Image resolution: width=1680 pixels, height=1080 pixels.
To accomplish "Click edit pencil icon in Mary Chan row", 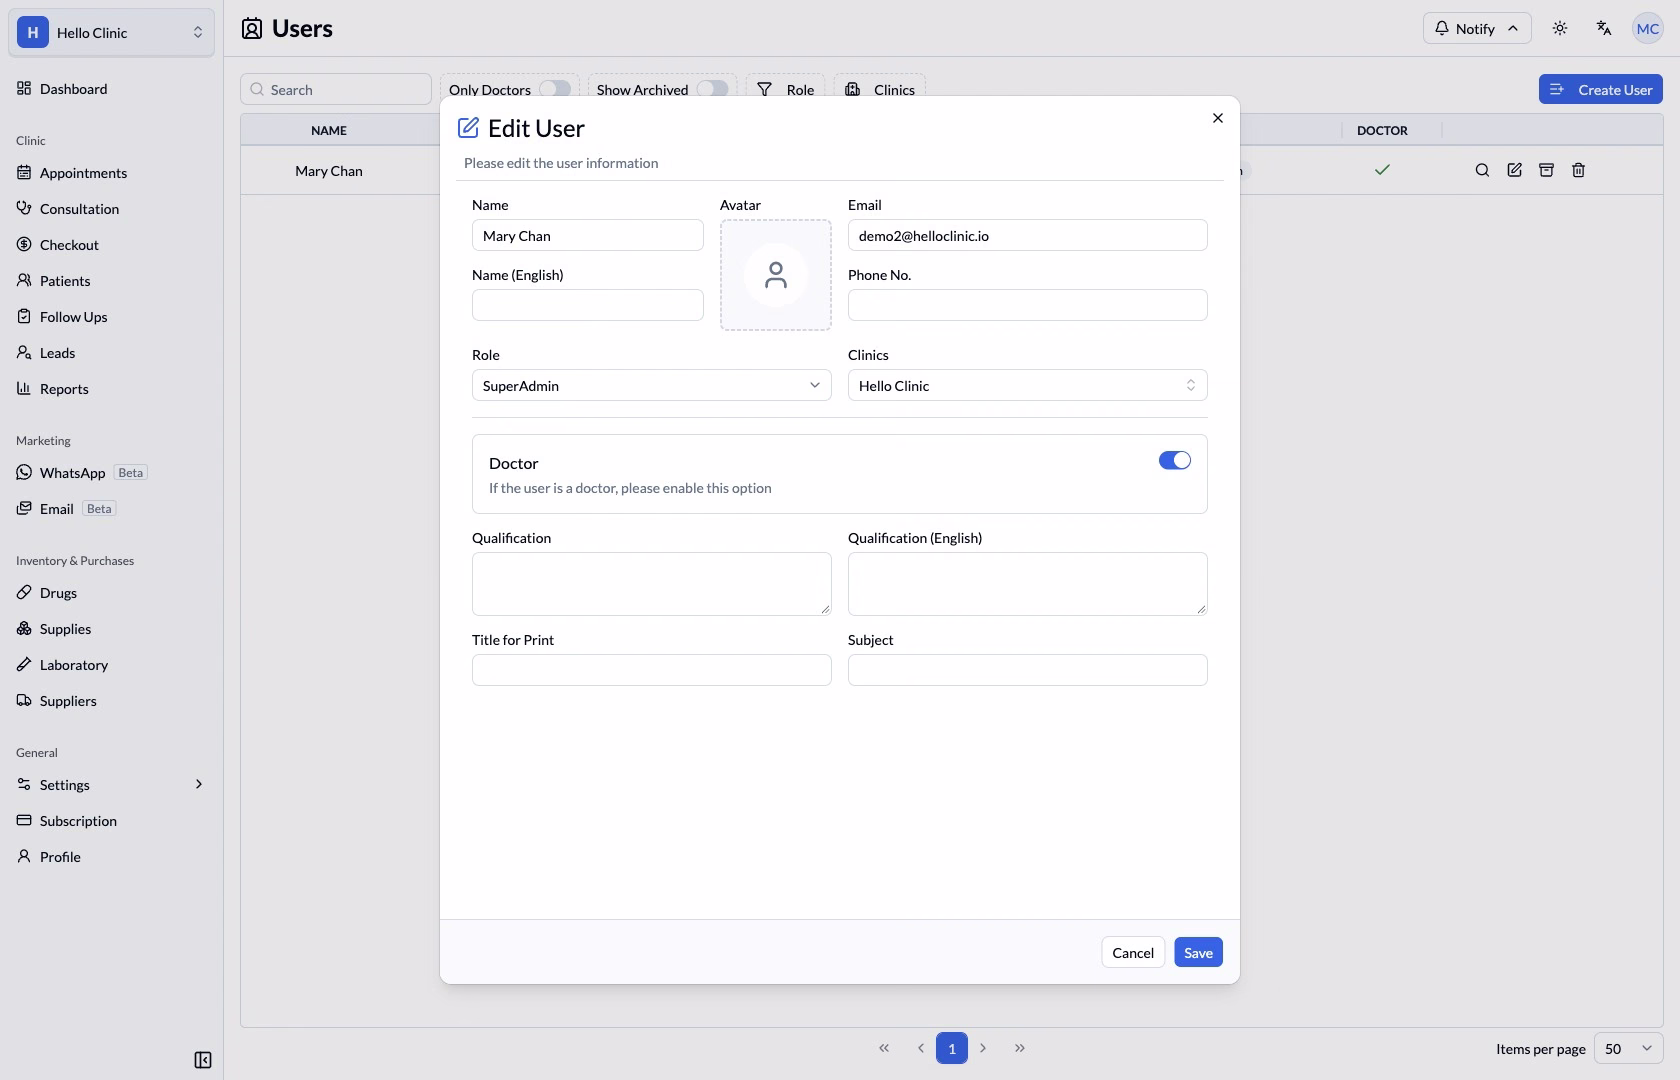I will point(1515,170).
